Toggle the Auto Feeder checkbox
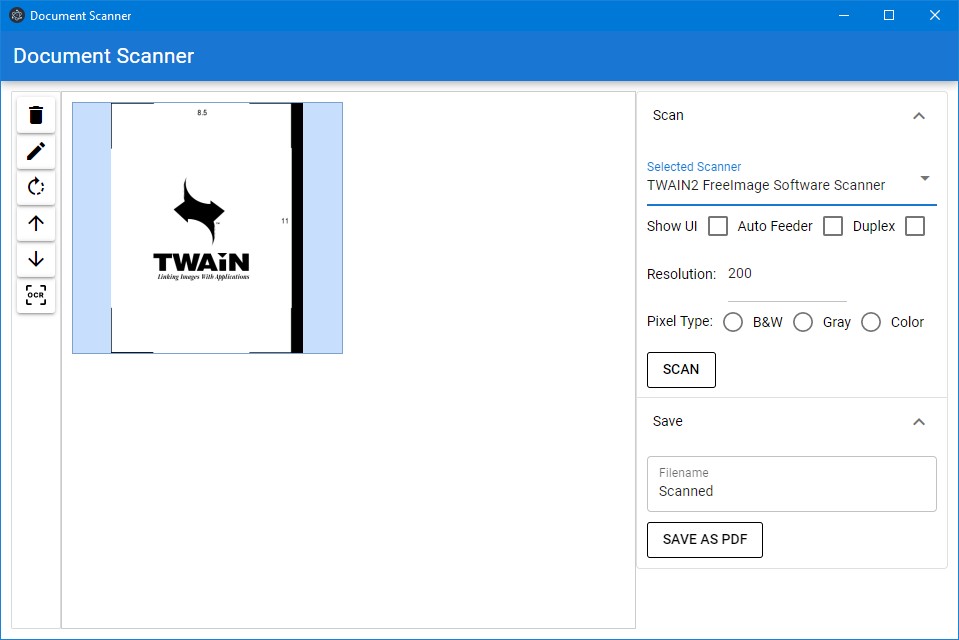Screen dimensions: 959x640 tap(833, 226)
